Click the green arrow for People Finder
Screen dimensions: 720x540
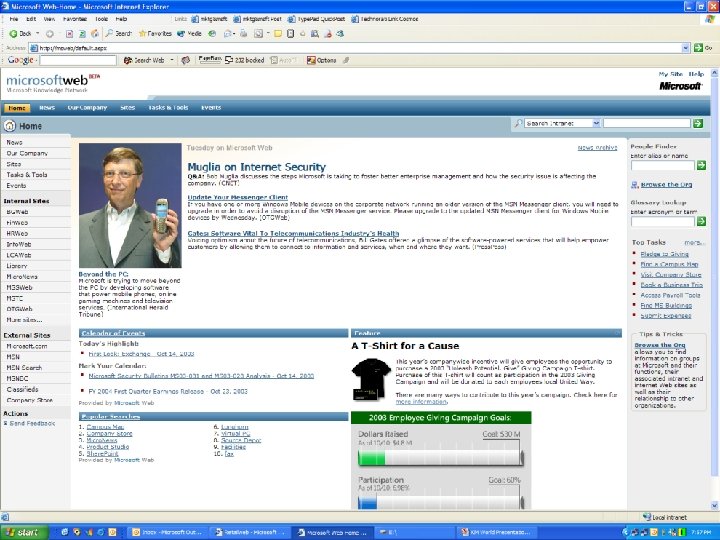pos(701,165)
